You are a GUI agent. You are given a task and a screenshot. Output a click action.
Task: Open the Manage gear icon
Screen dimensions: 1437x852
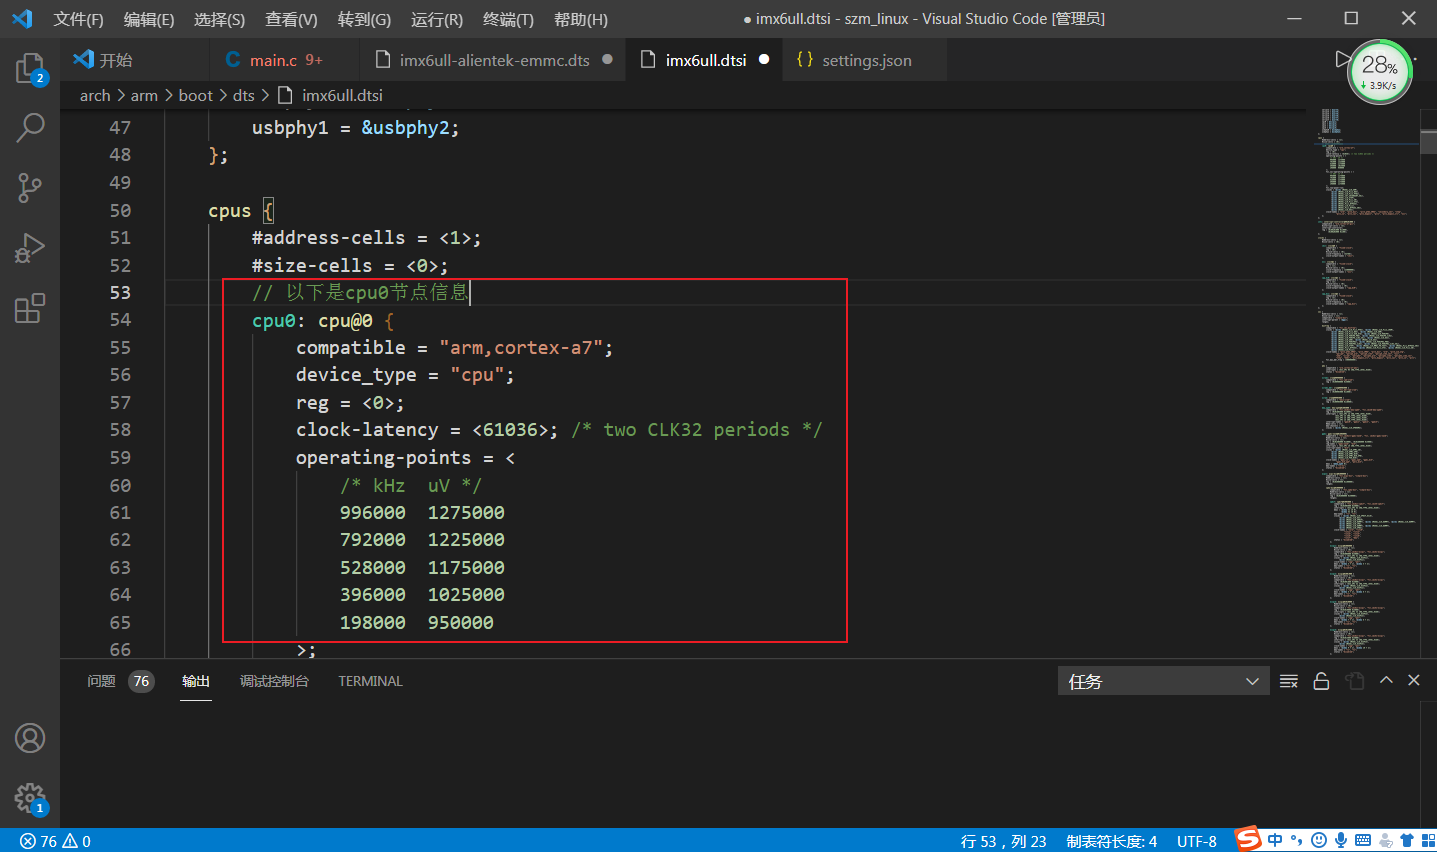point(30,798)
